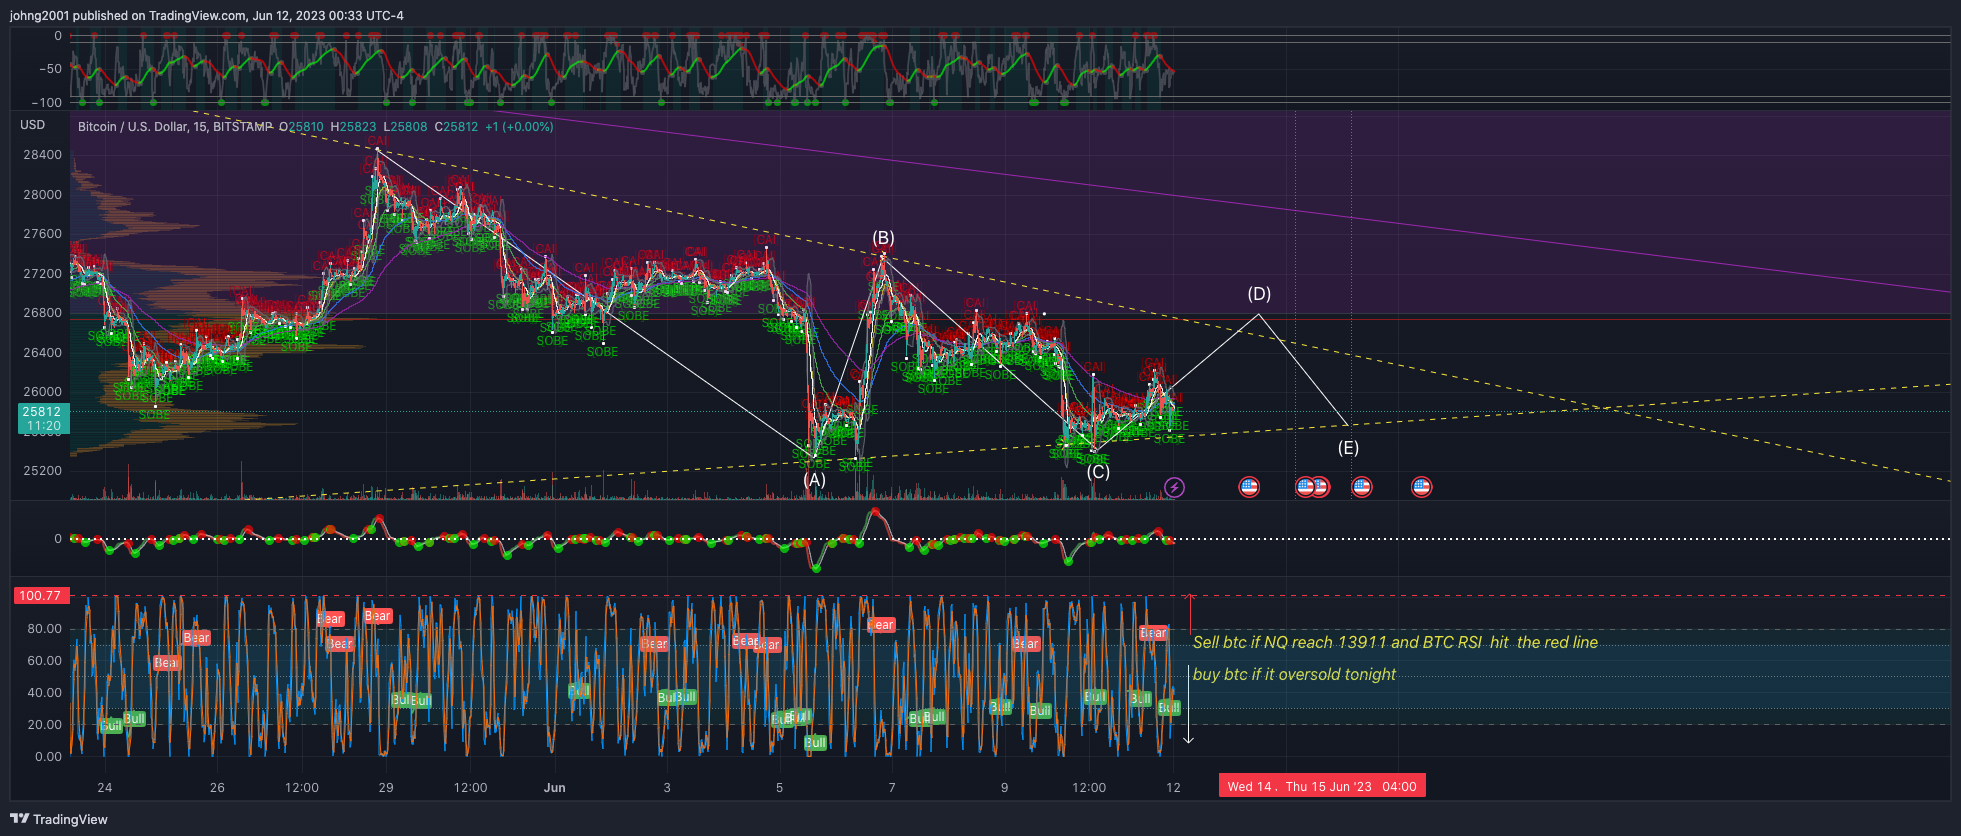Click the red 100.77 RSI value label
The width and height of the screenshot is (1961, 836).
[40, 595]
